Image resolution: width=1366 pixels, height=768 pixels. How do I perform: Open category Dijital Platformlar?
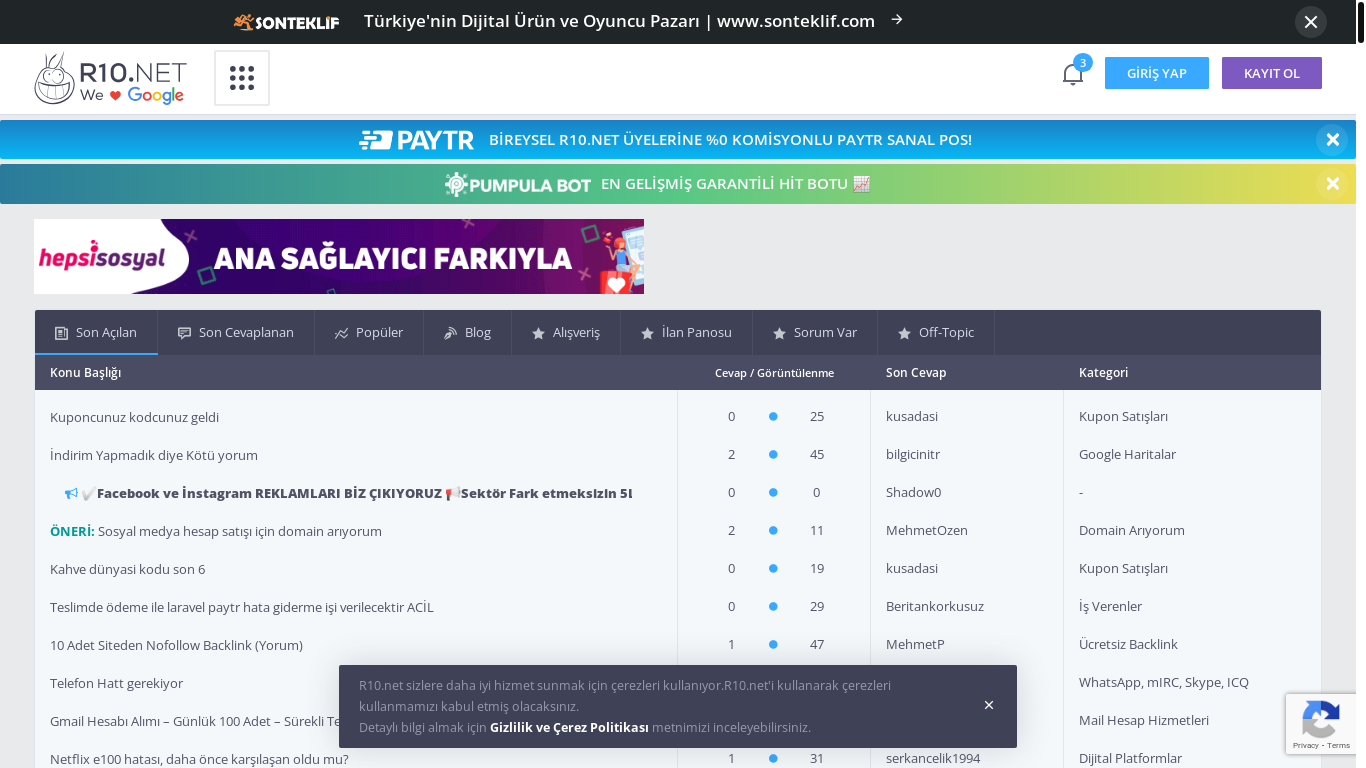1130,758
